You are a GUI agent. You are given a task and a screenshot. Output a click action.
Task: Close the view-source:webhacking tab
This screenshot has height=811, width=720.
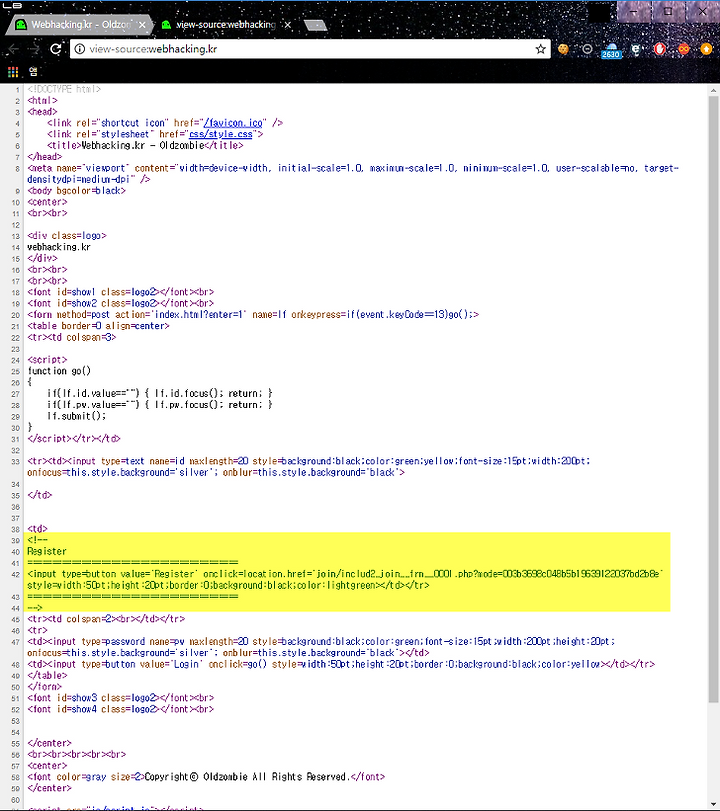[x=288, y=25]
